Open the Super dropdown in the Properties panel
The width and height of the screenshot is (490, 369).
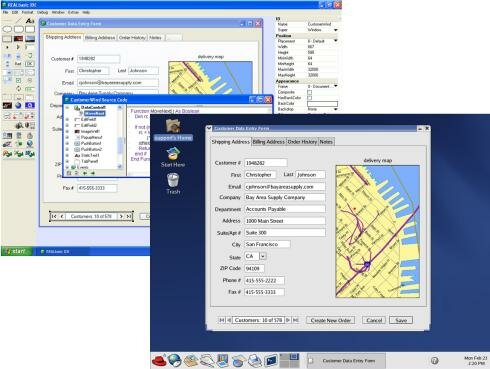tap(335, 30)
